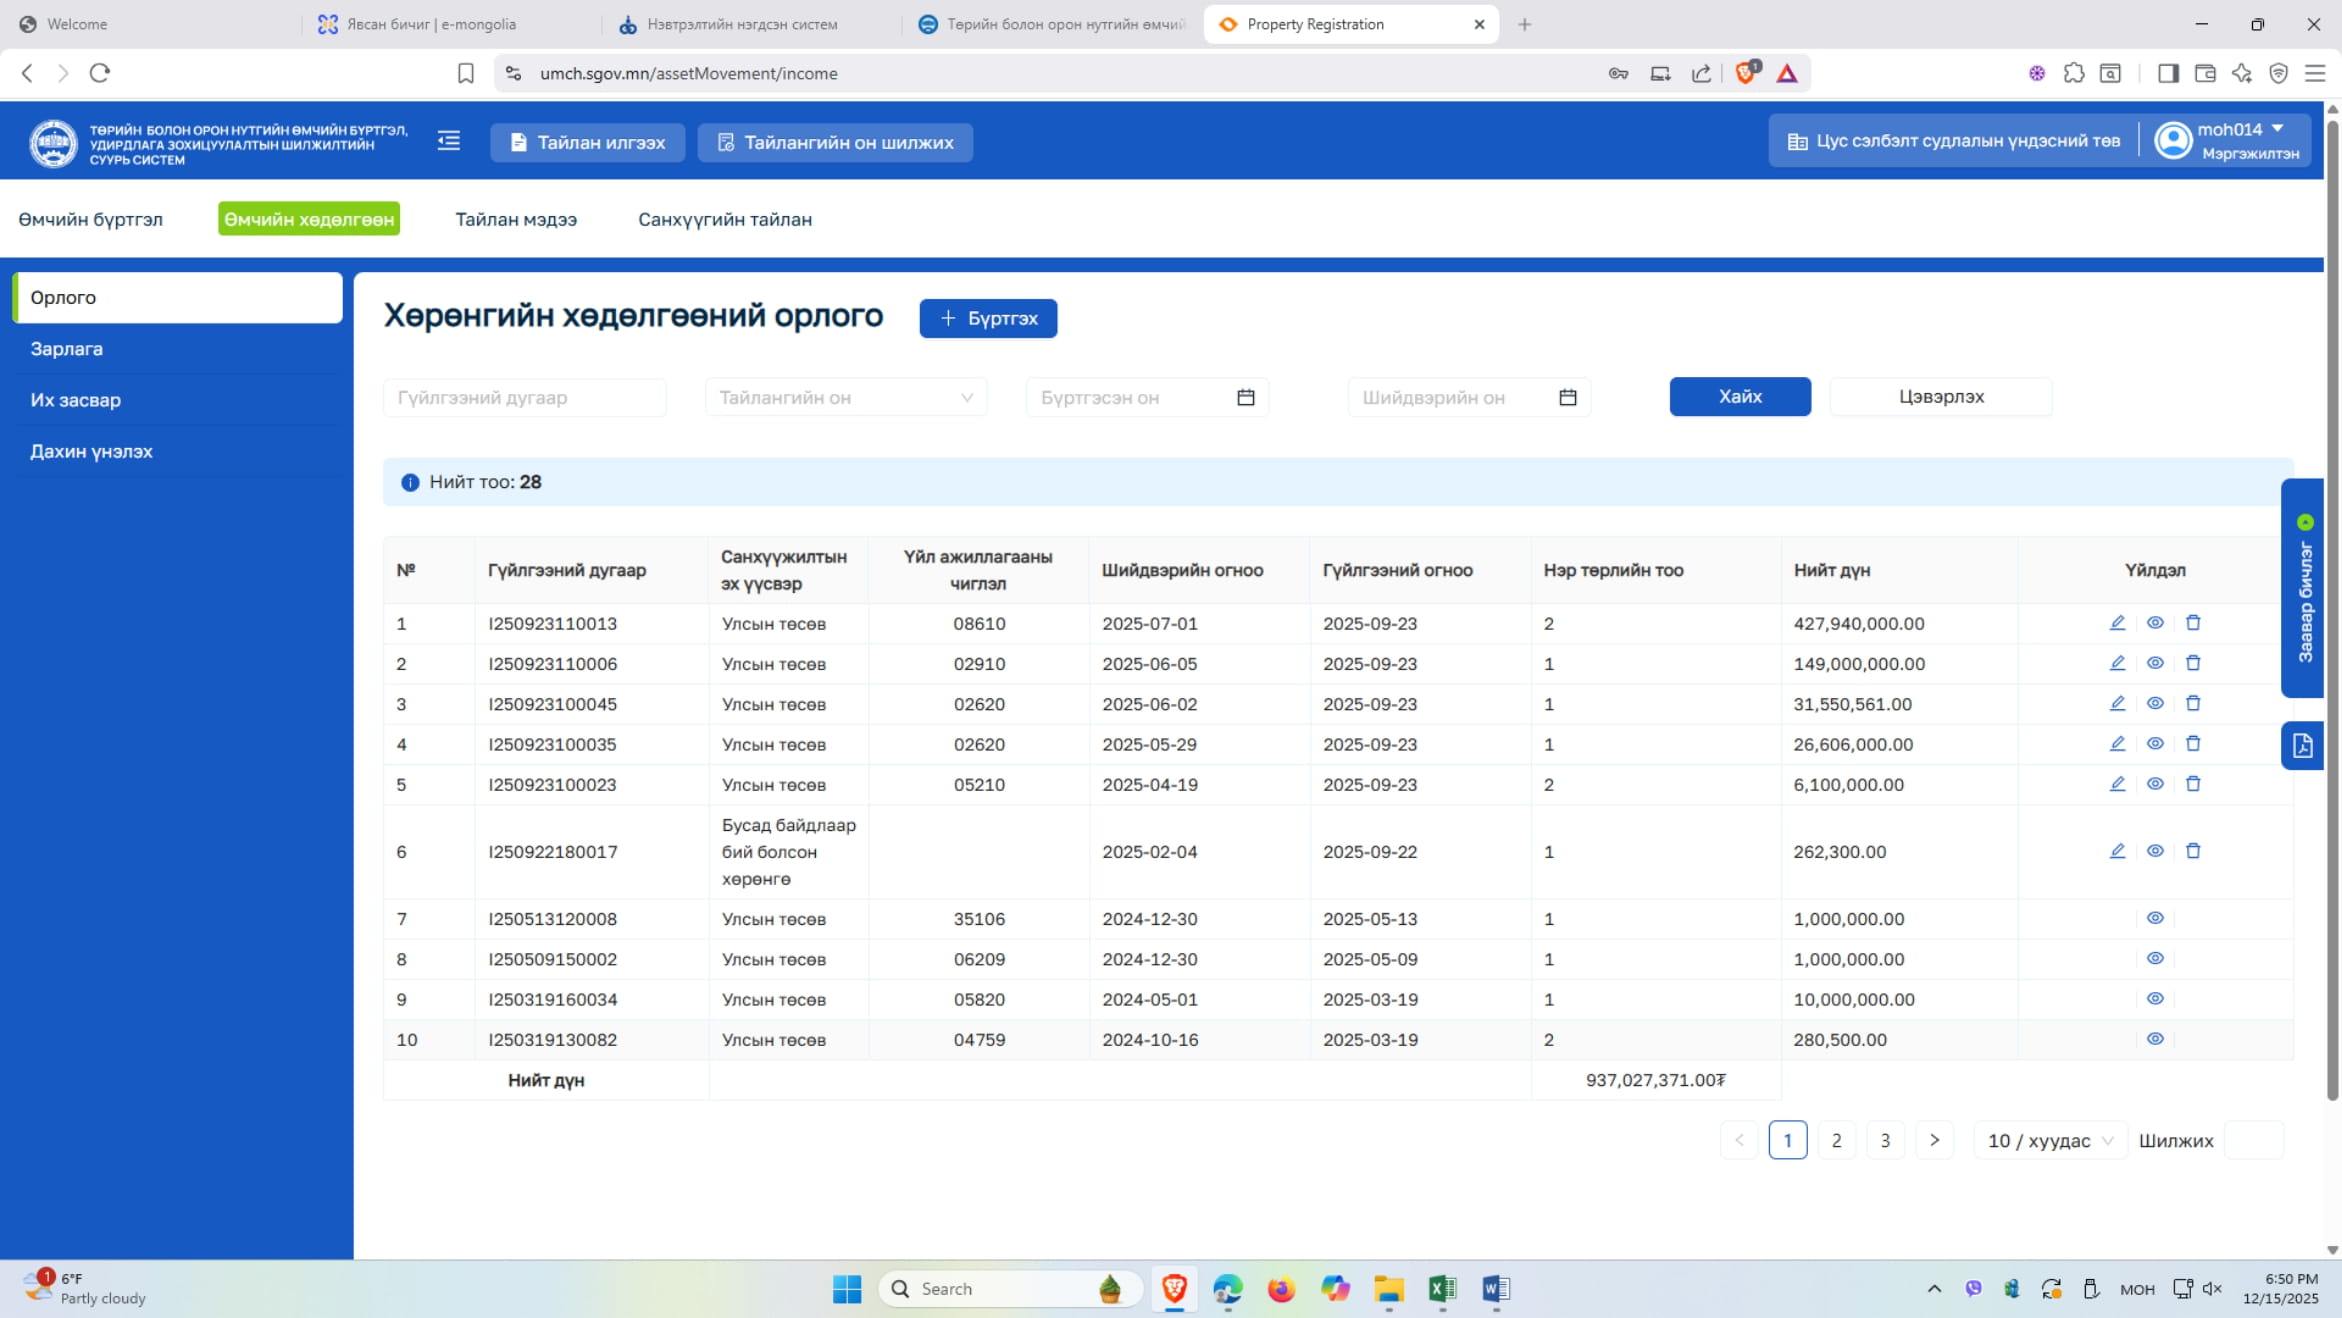Click the calendar icon in Шийдвэрийн он
2342x1318 pixels.
tap(1567, 398)
